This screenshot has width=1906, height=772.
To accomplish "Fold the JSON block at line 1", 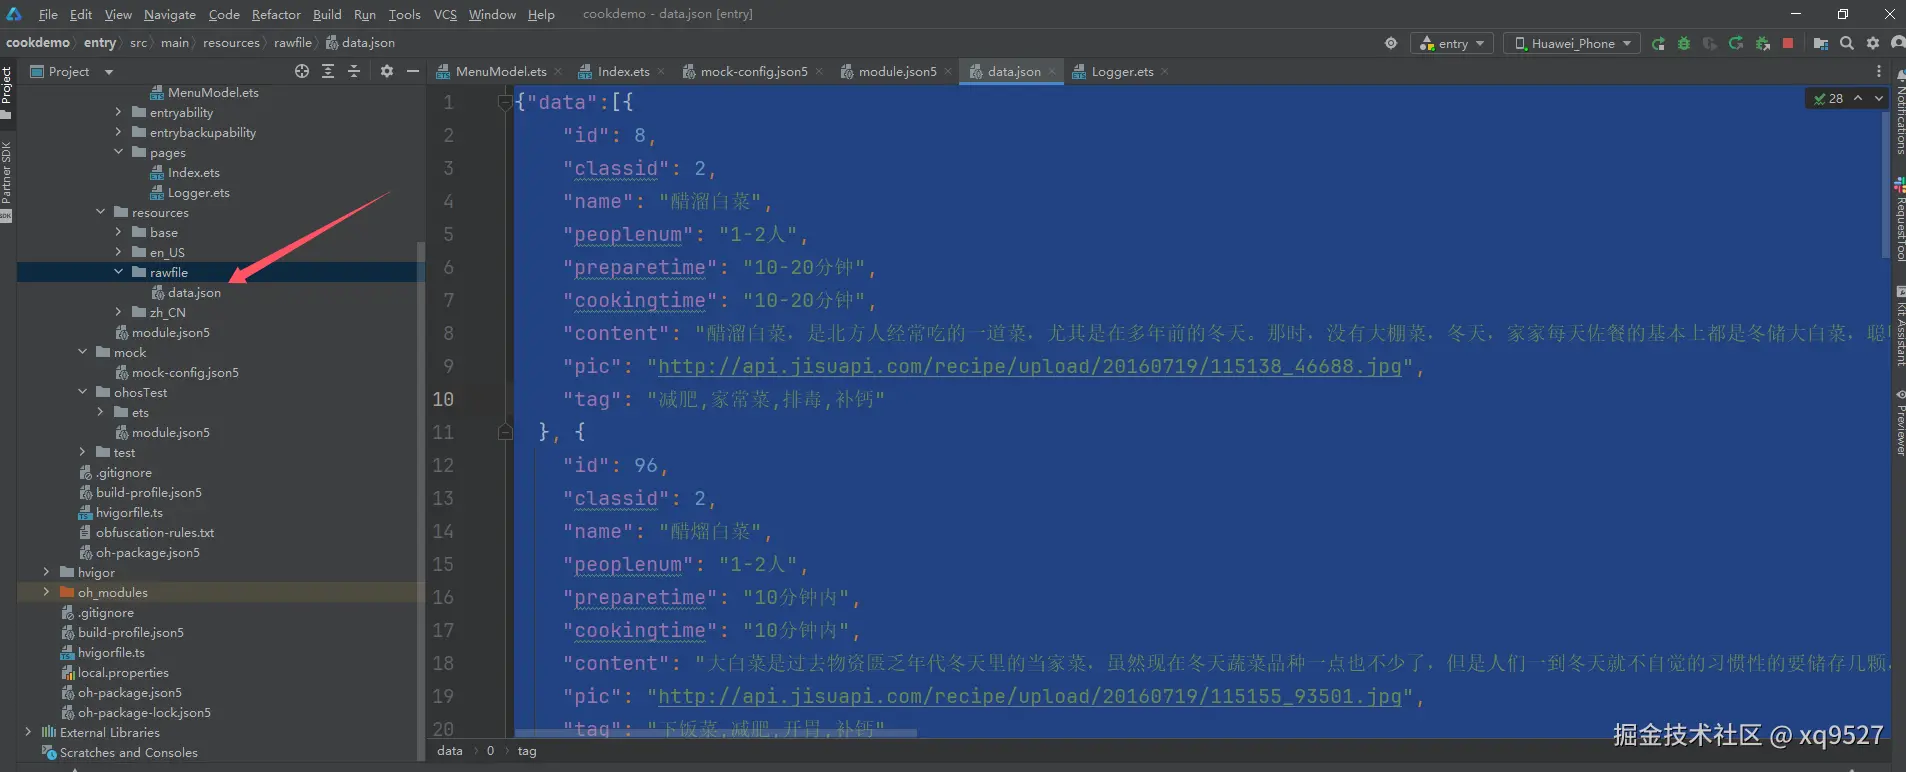I will coord(505,102).
